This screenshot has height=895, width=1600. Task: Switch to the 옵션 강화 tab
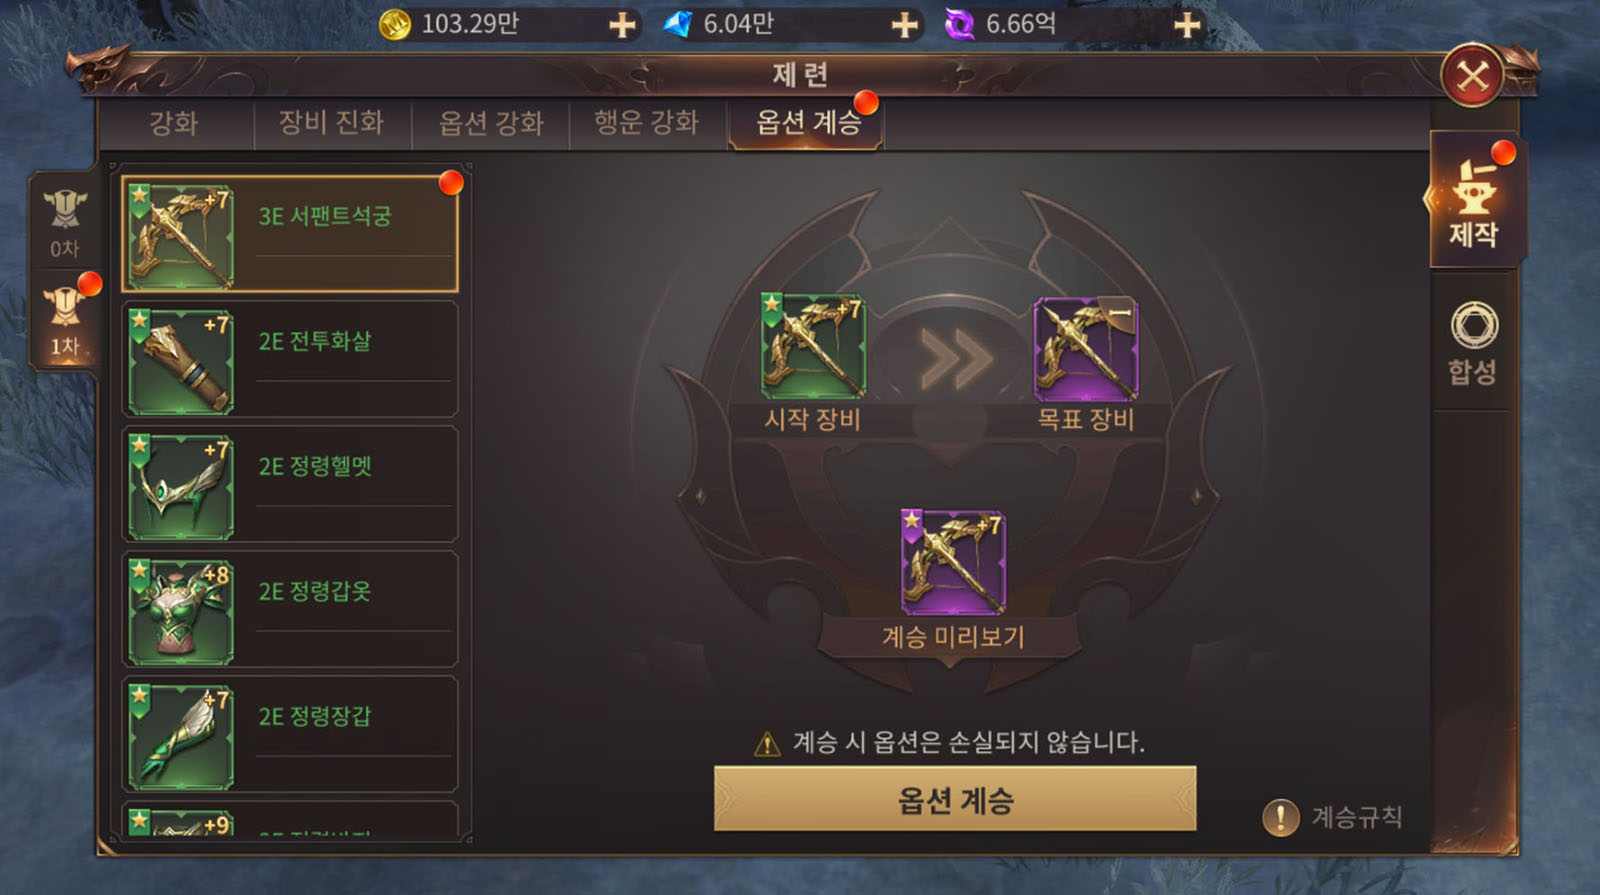coord(491,124)
